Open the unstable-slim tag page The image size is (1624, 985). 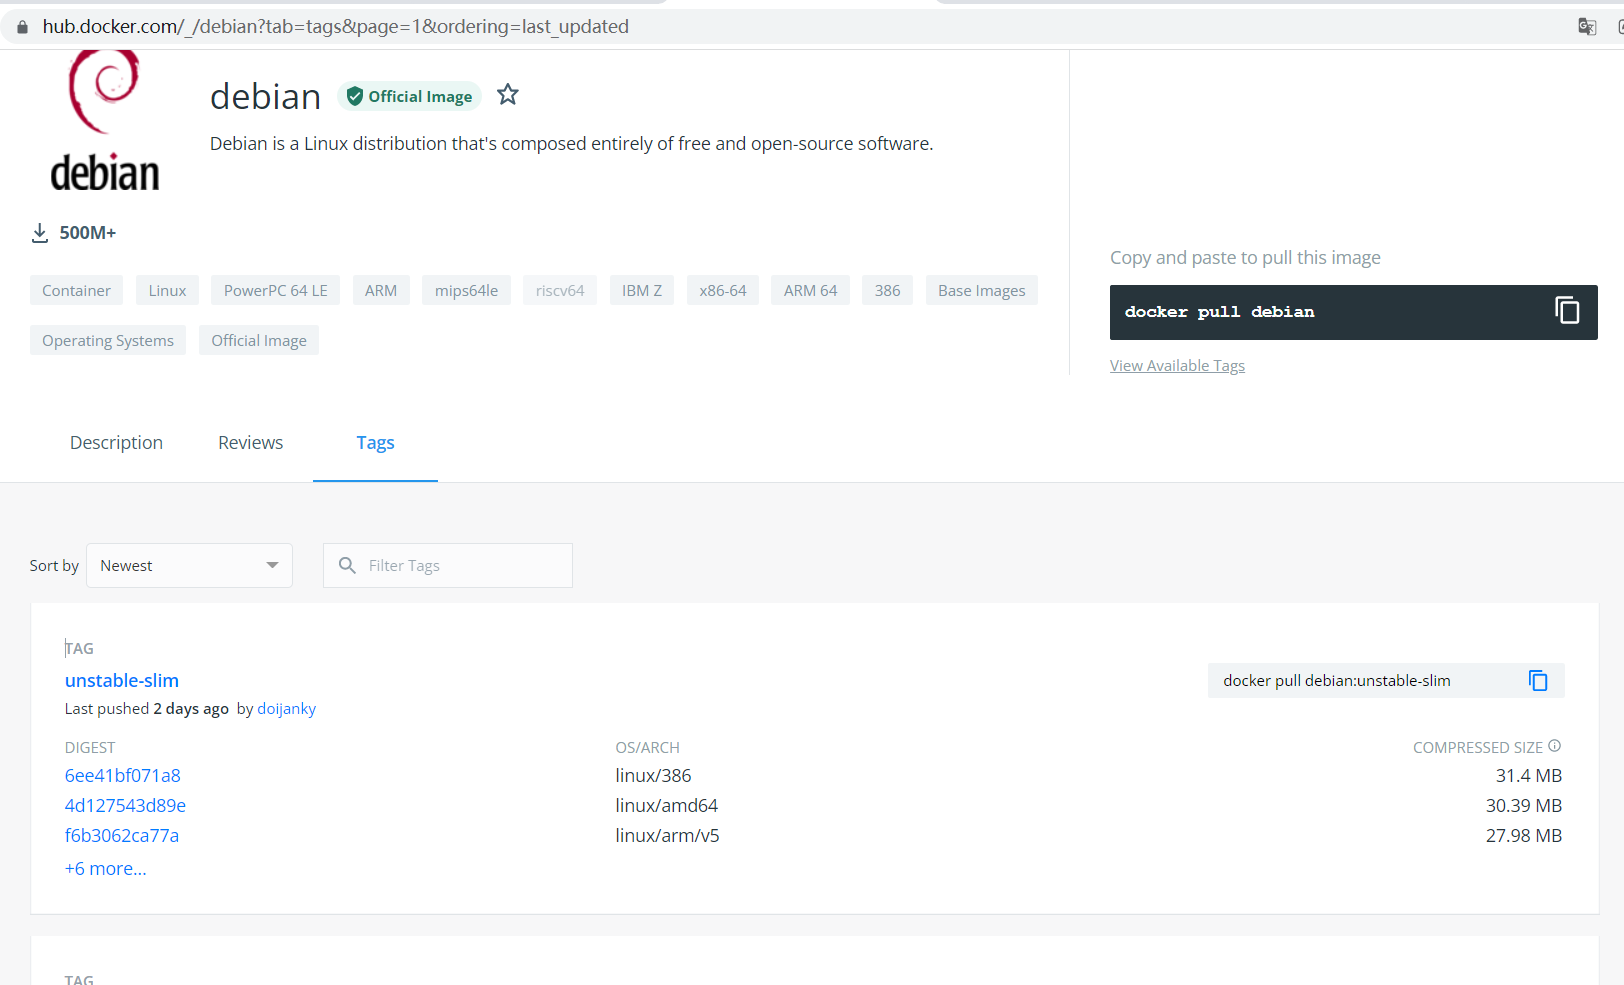pos(121,680)
